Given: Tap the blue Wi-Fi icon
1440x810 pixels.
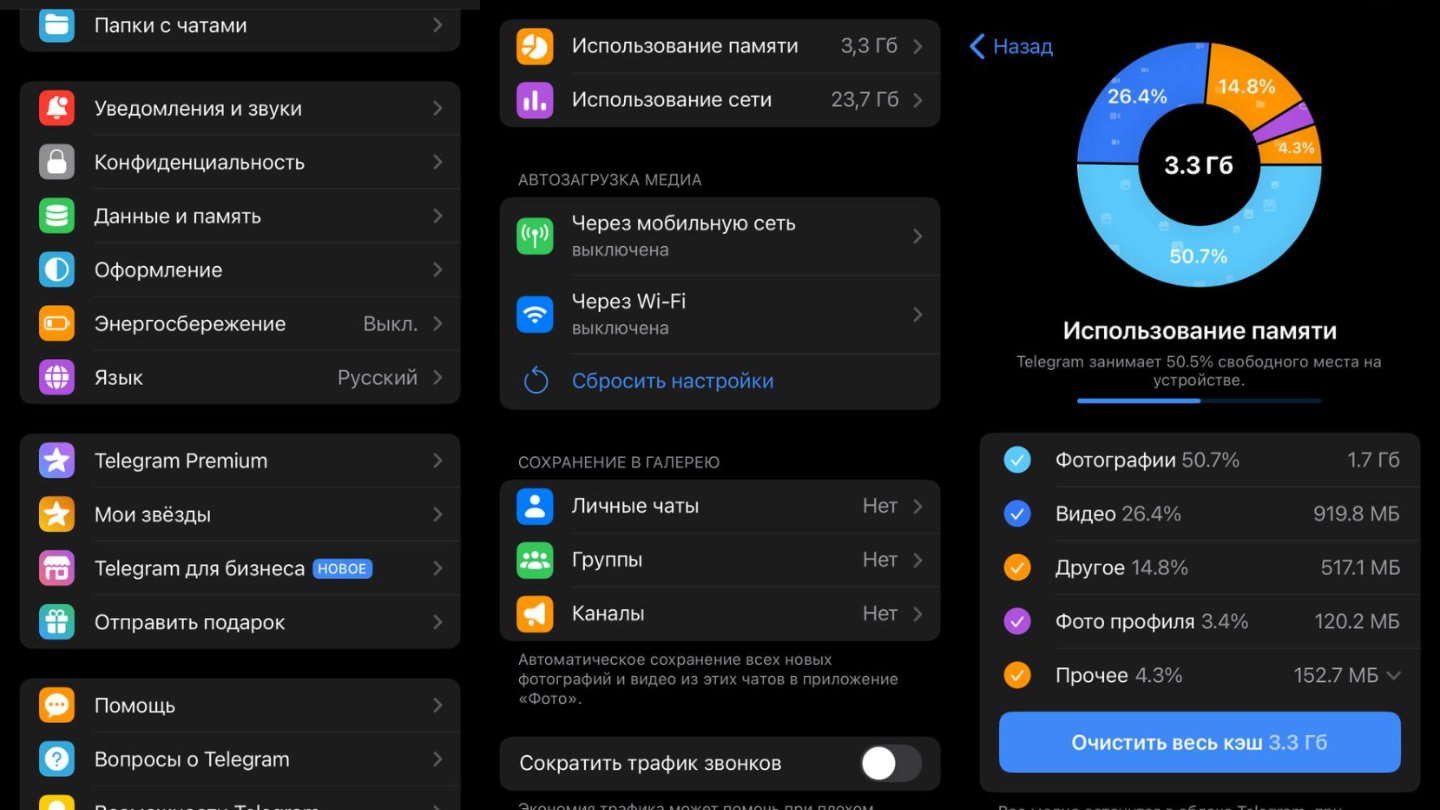Looking at the screenshot, I should click(x=535, y=314).
